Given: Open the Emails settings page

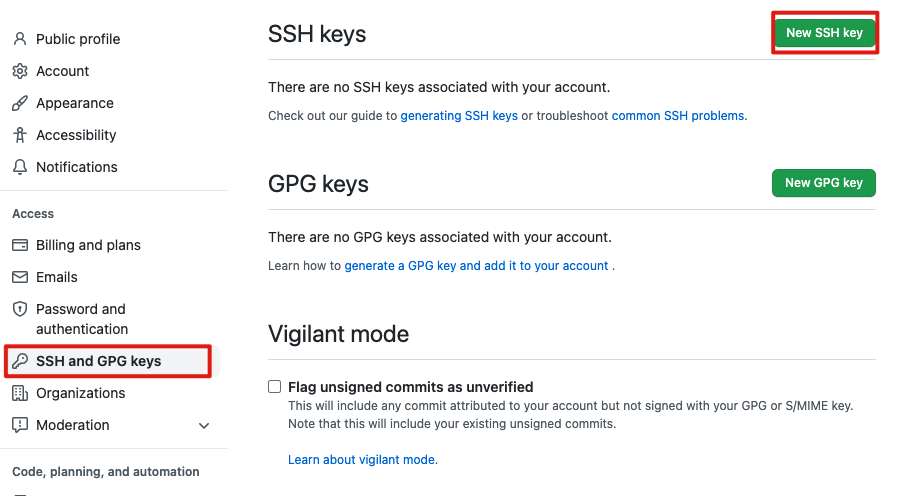Looking at the screenshot, I should tap(57, 277).
